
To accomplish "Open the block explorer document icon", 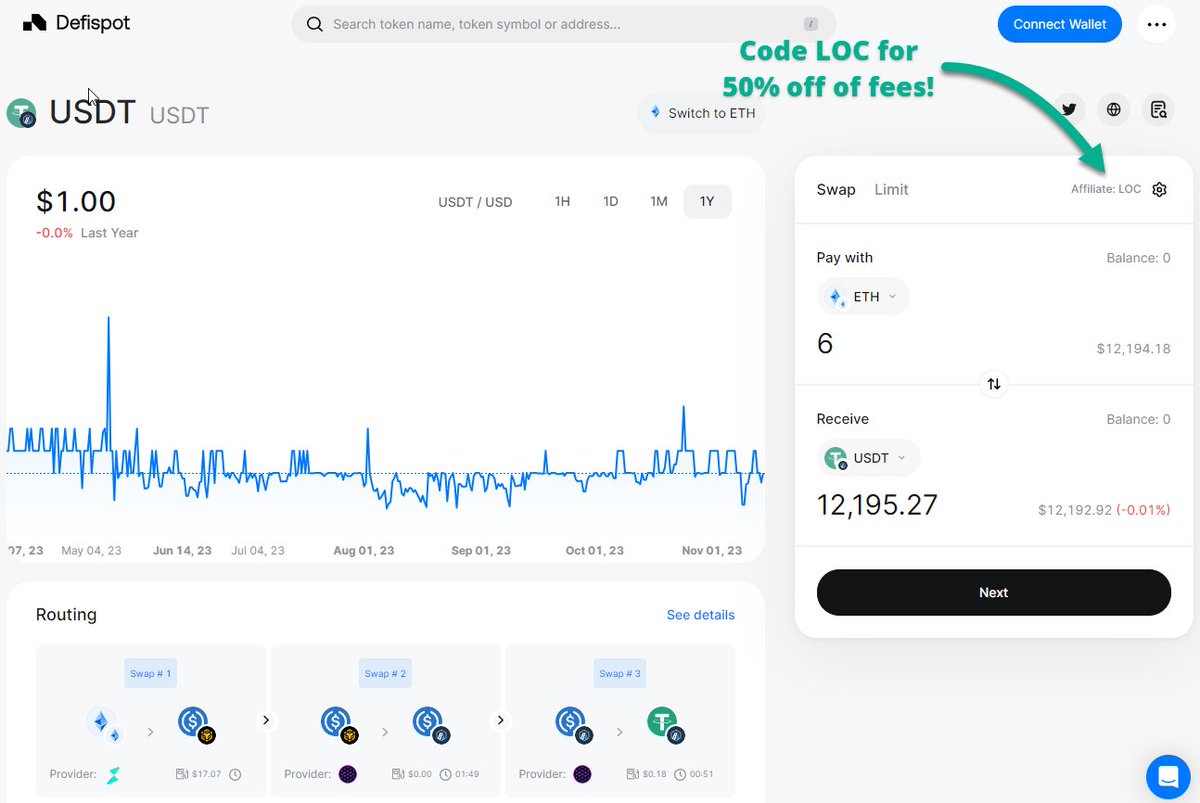I will pyautogui.click(x=1159, y=110).
